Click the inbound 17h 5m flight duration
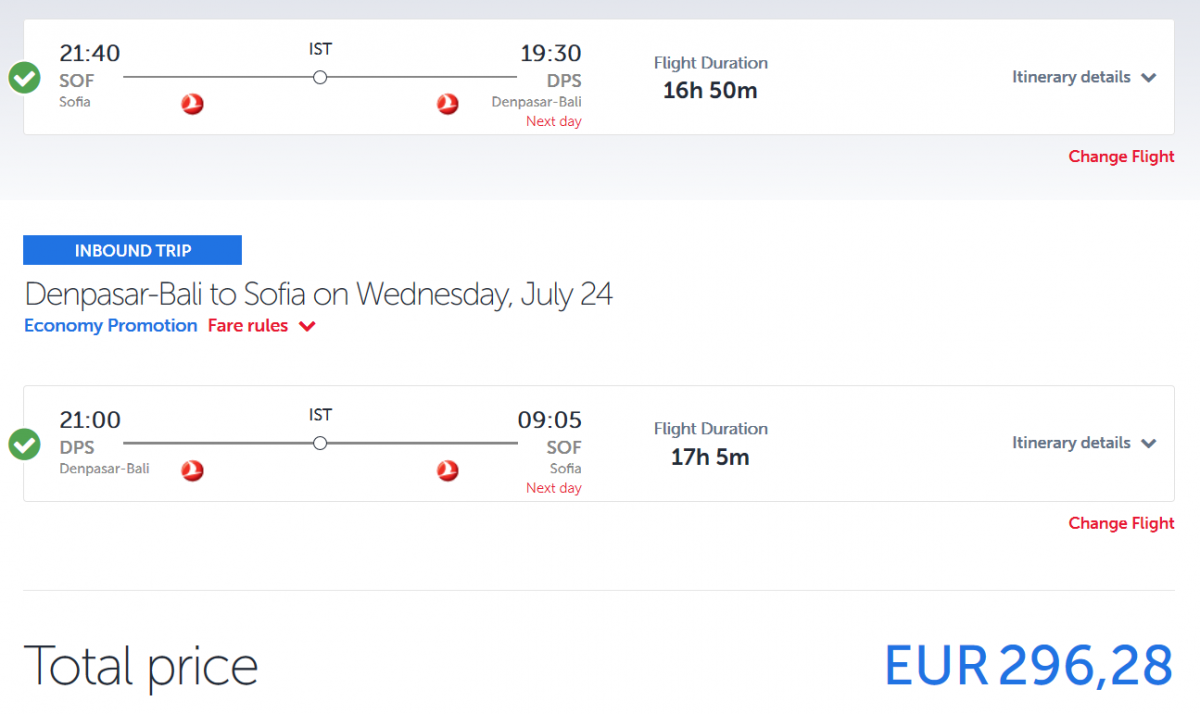Viewport: 1200px width, 714px height. [x=710, y=457]
